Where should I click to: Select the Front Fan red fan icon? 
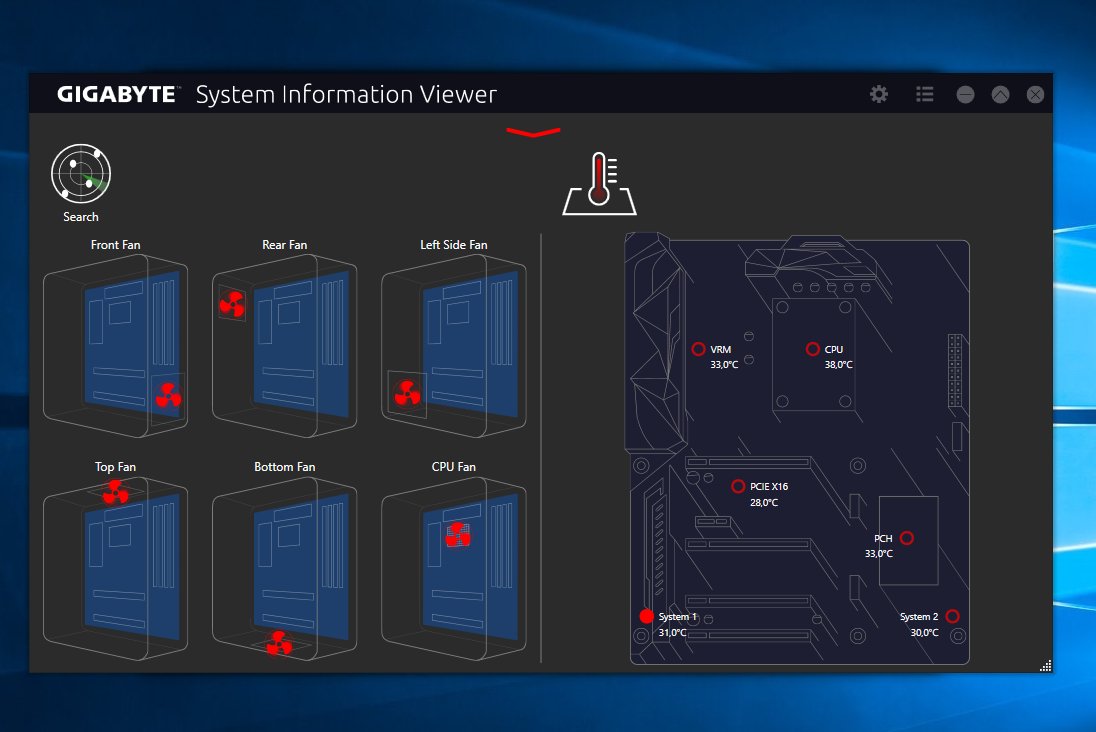coord(168,397)
